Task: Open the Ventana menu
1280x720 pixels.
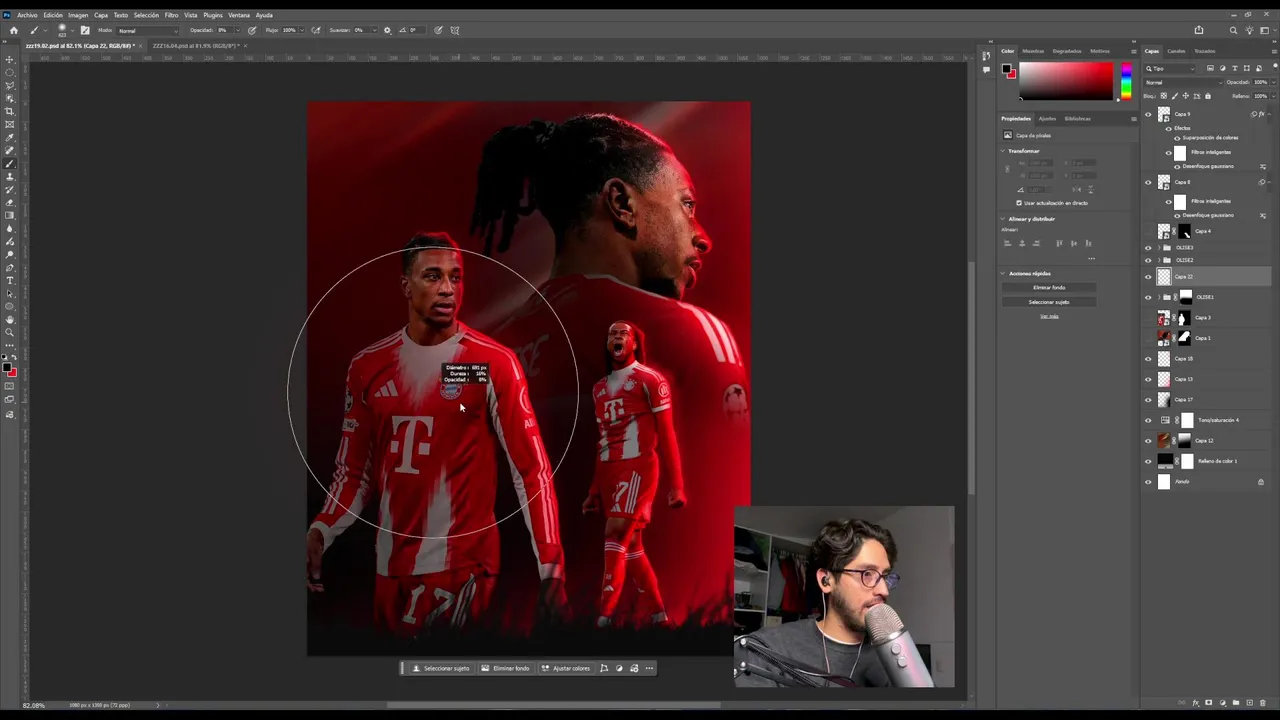Action: point(239,15)
